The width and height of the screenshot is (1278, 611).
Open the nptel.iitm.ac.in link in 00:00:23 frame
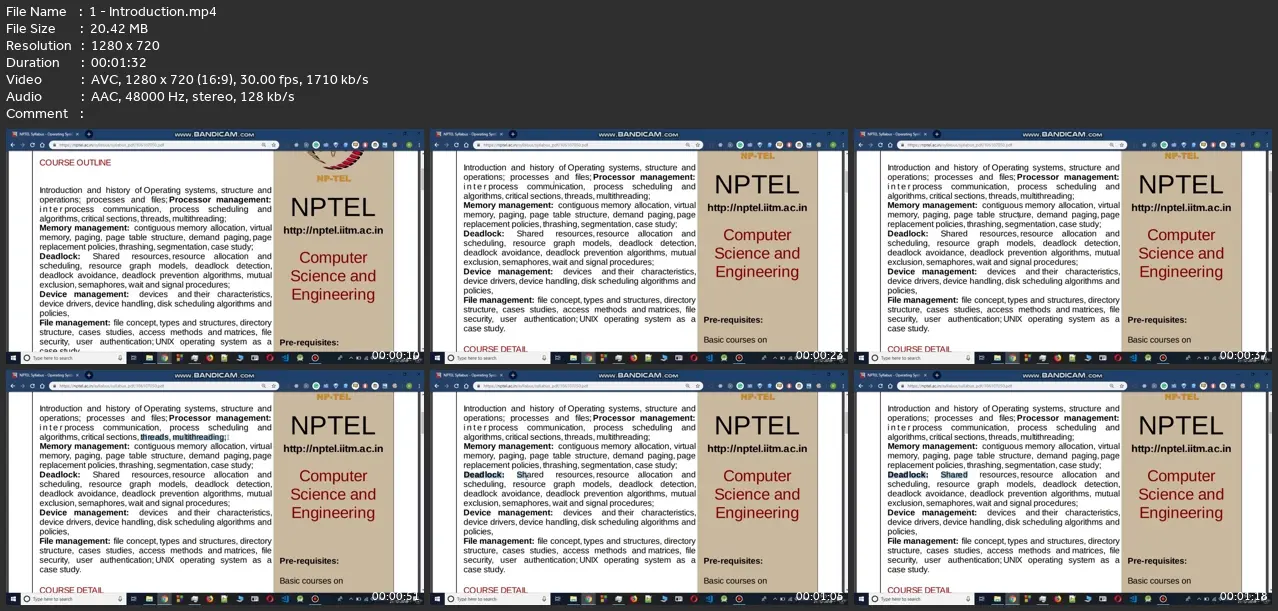pos(757,208)
